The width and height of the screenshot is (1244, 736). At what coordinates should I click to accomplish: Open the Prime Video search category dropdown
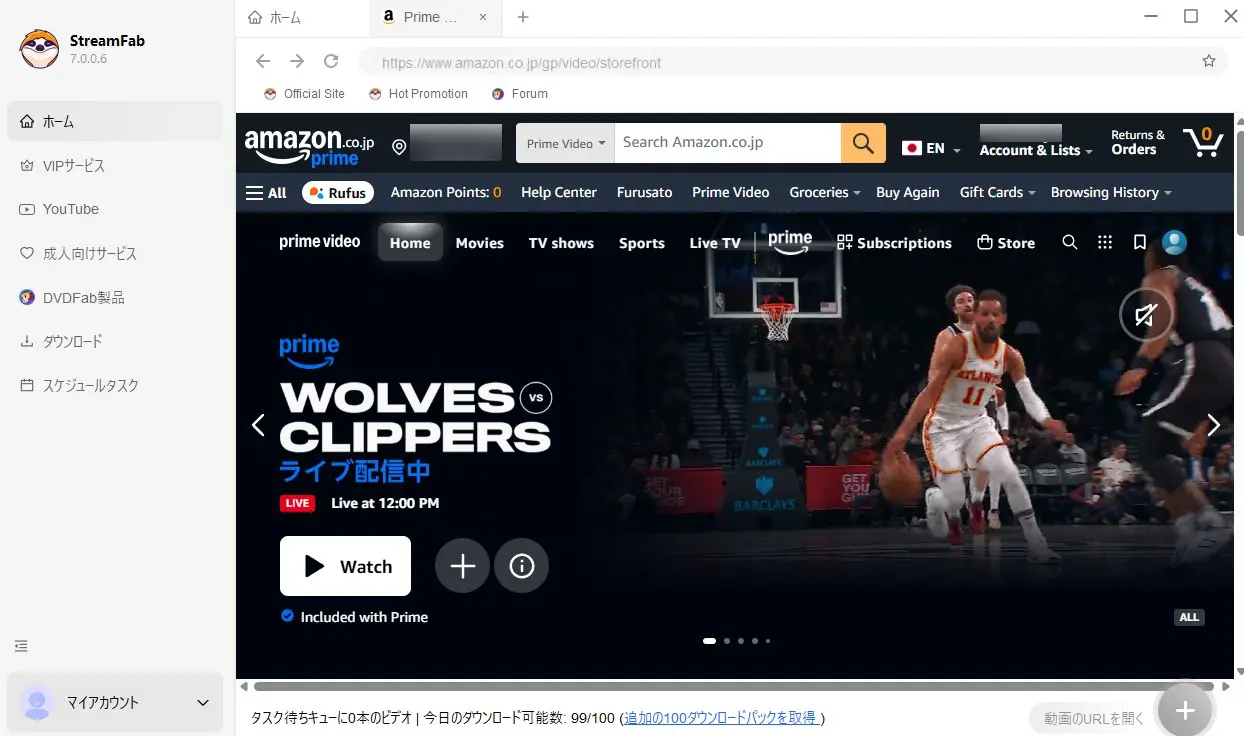[565, 143]
